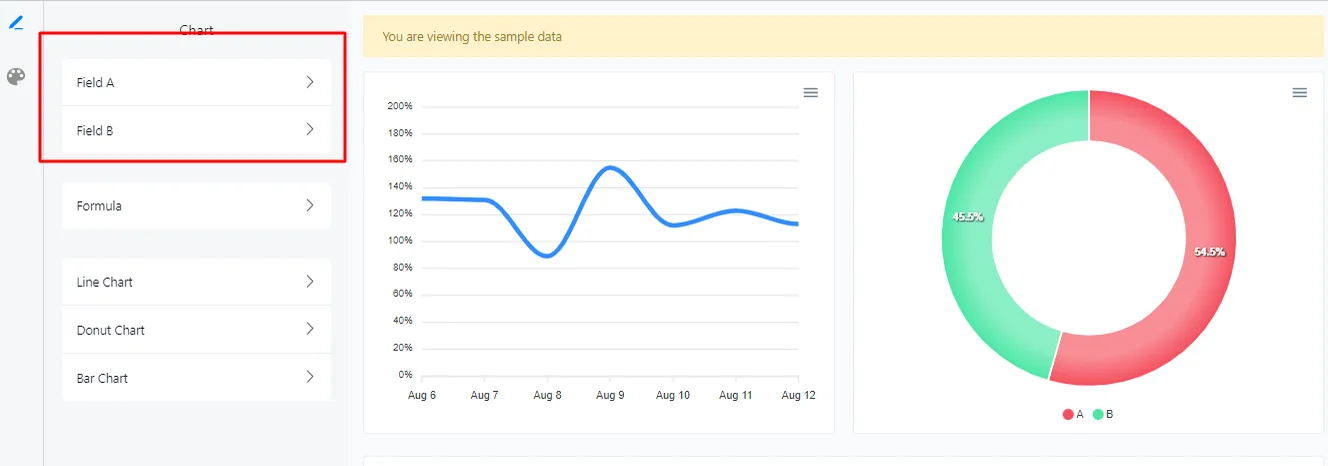The image size is (1328, 466).
Task: Open the Line Chart settings item
Action: click(196, 282)
